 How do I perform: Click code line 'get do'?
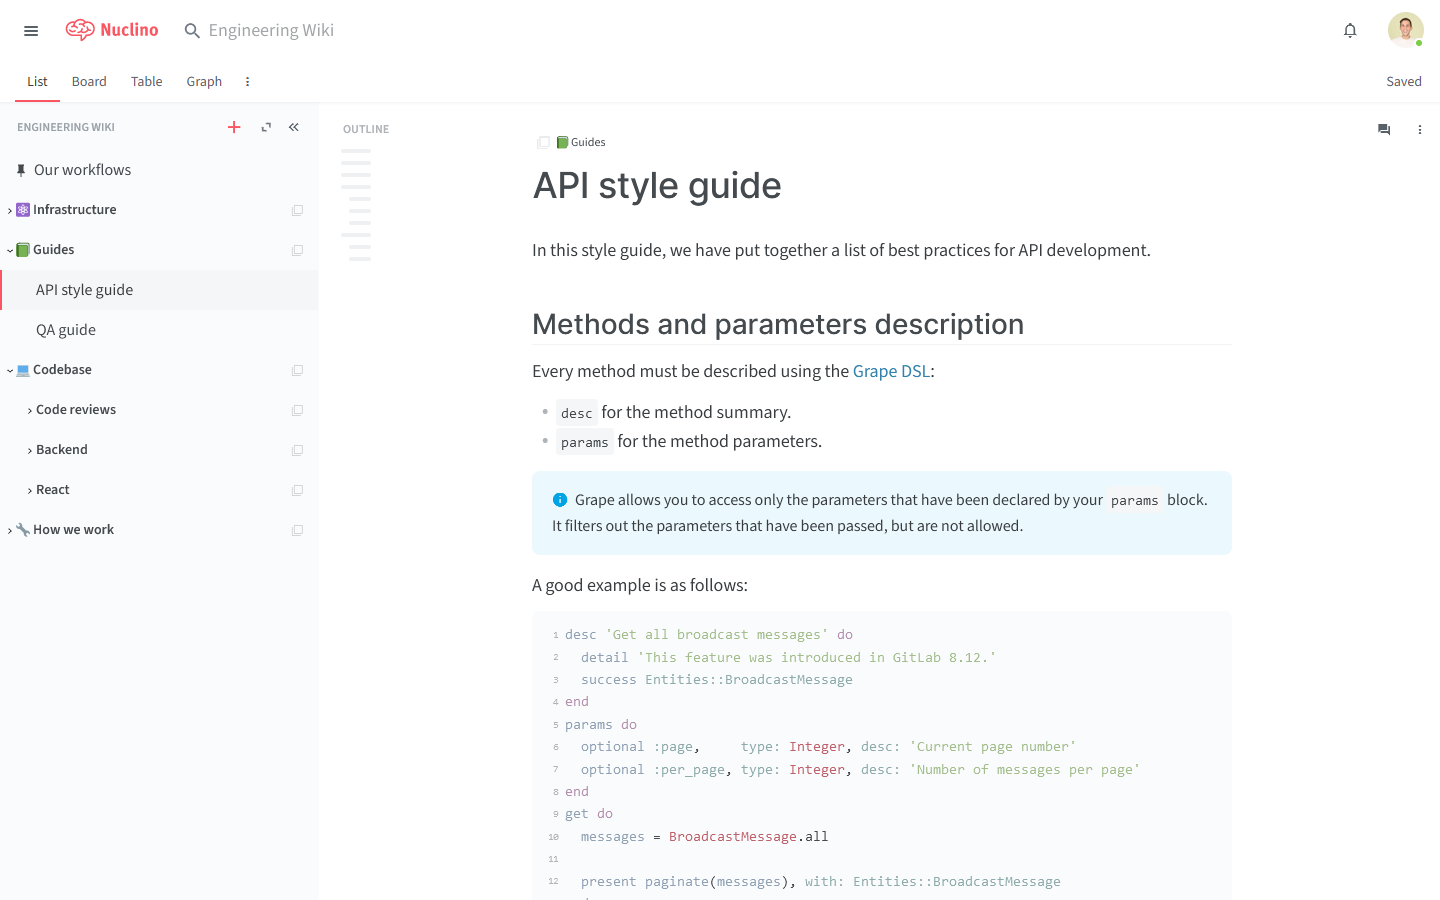tap(589, 814)
